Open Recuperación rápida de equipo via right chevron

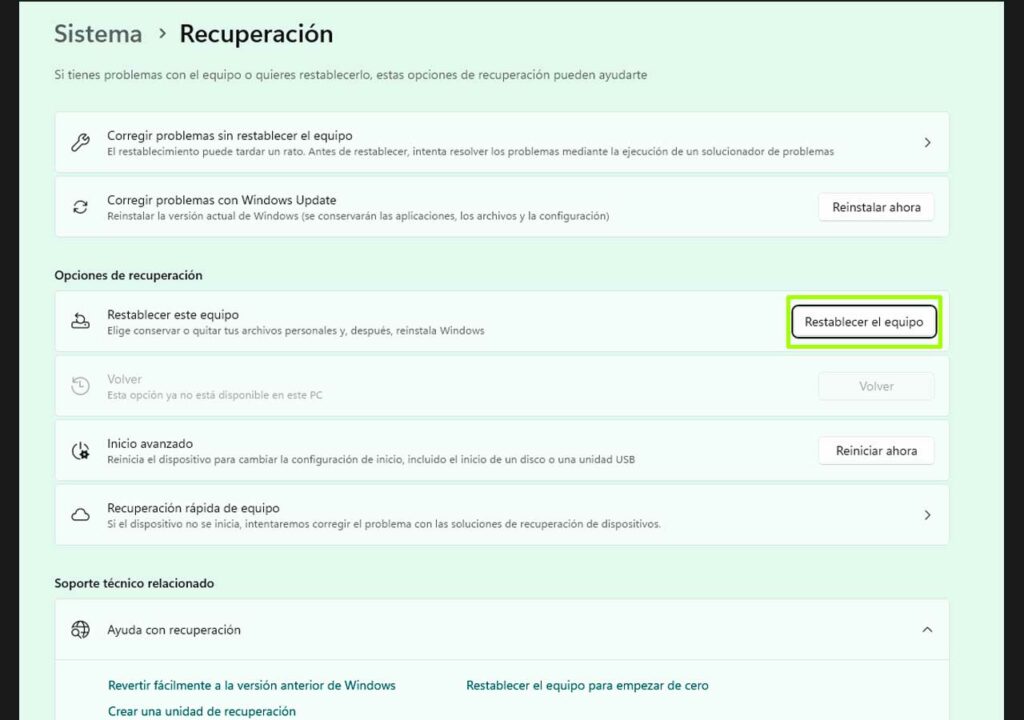coord(927,515)
